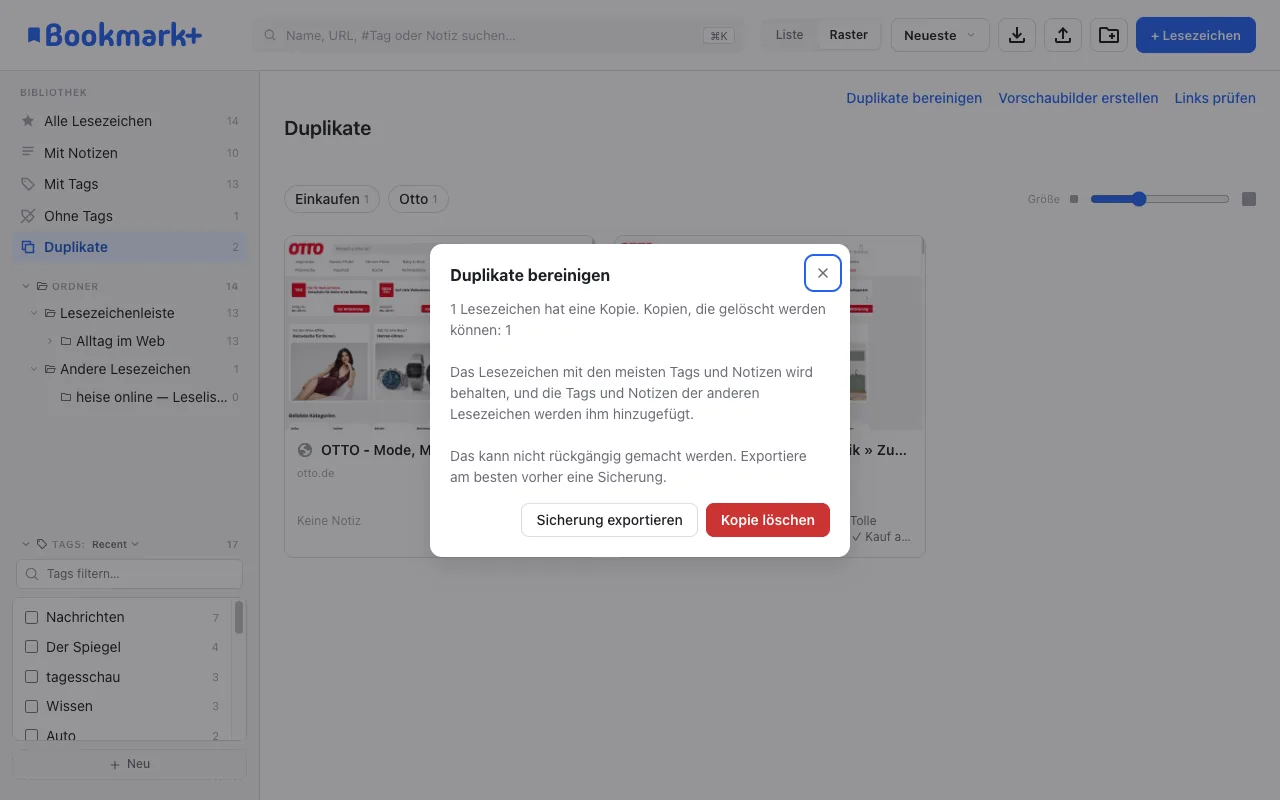Click the folder icon beside heise online
Screen dimensions: 1280x800
(66, 397)
